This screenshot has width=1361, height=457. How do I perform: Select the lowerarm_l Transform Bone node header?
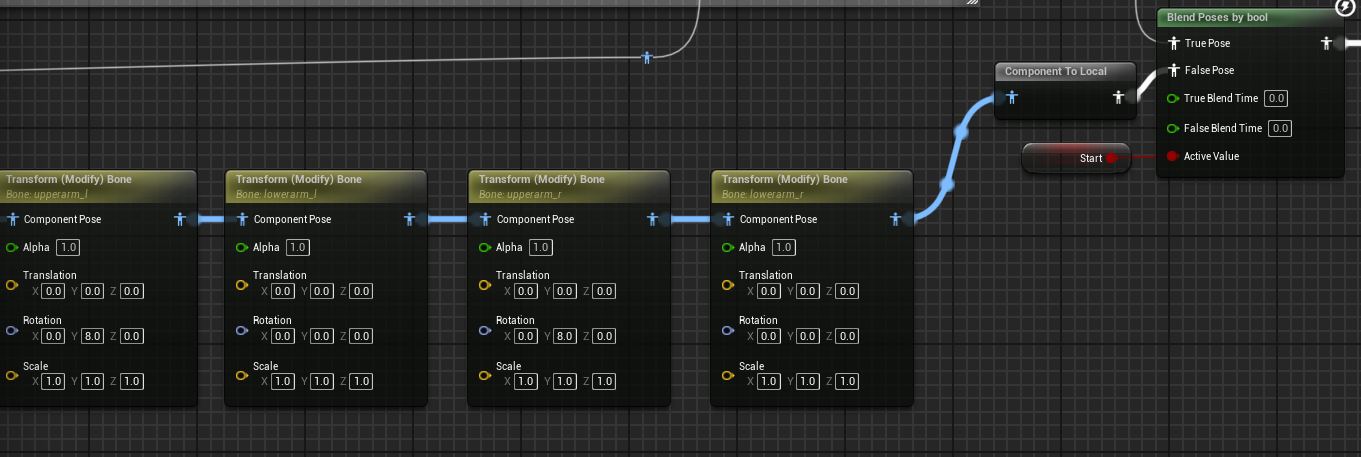coord(326,185)
